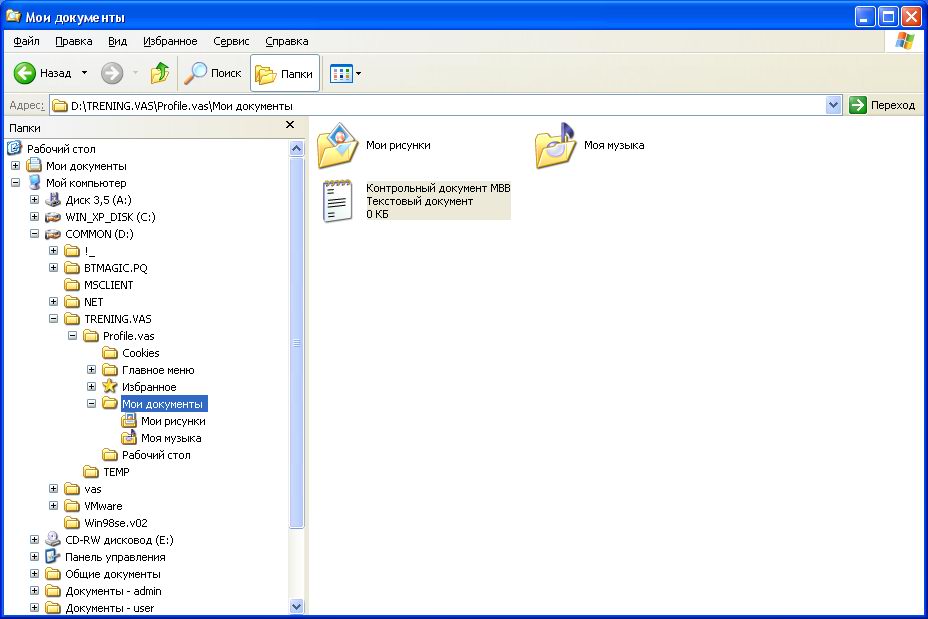Image resolution: width=928 pixels, height=619 pixels.
Task: Select Документы - user in tree
Action: coord(109,608)
